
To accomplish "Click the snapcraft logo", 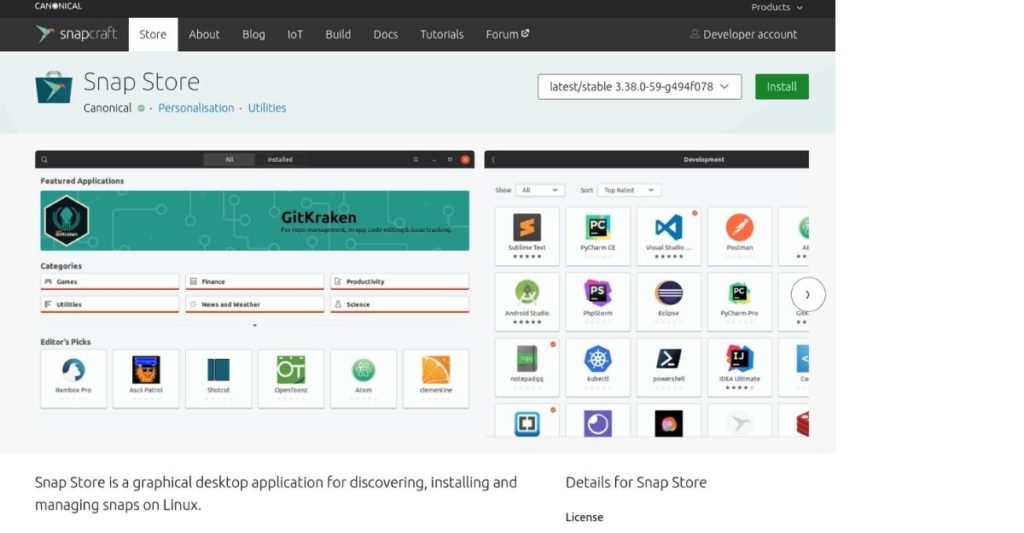I will pos(76,34).
